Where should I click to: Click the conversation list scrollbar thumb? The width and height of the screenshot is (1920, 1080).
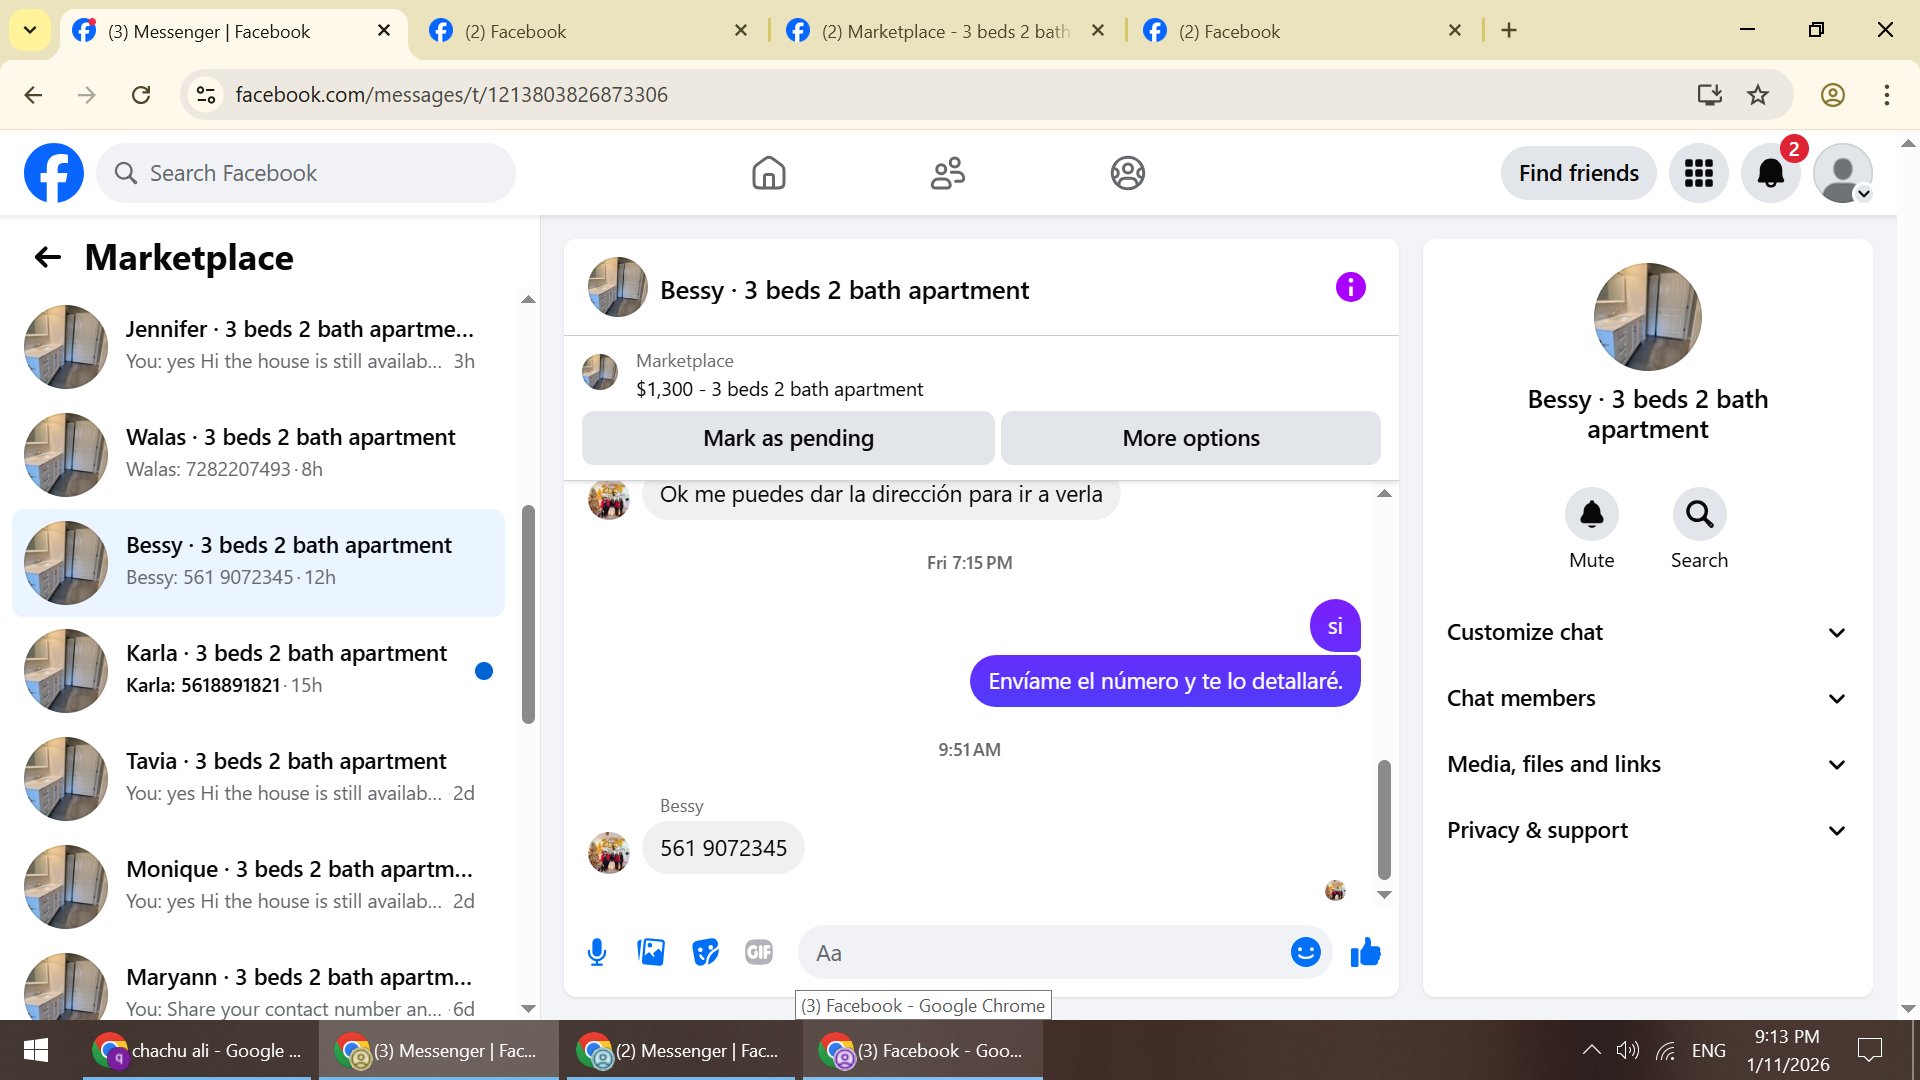click(x=528, y=614)
